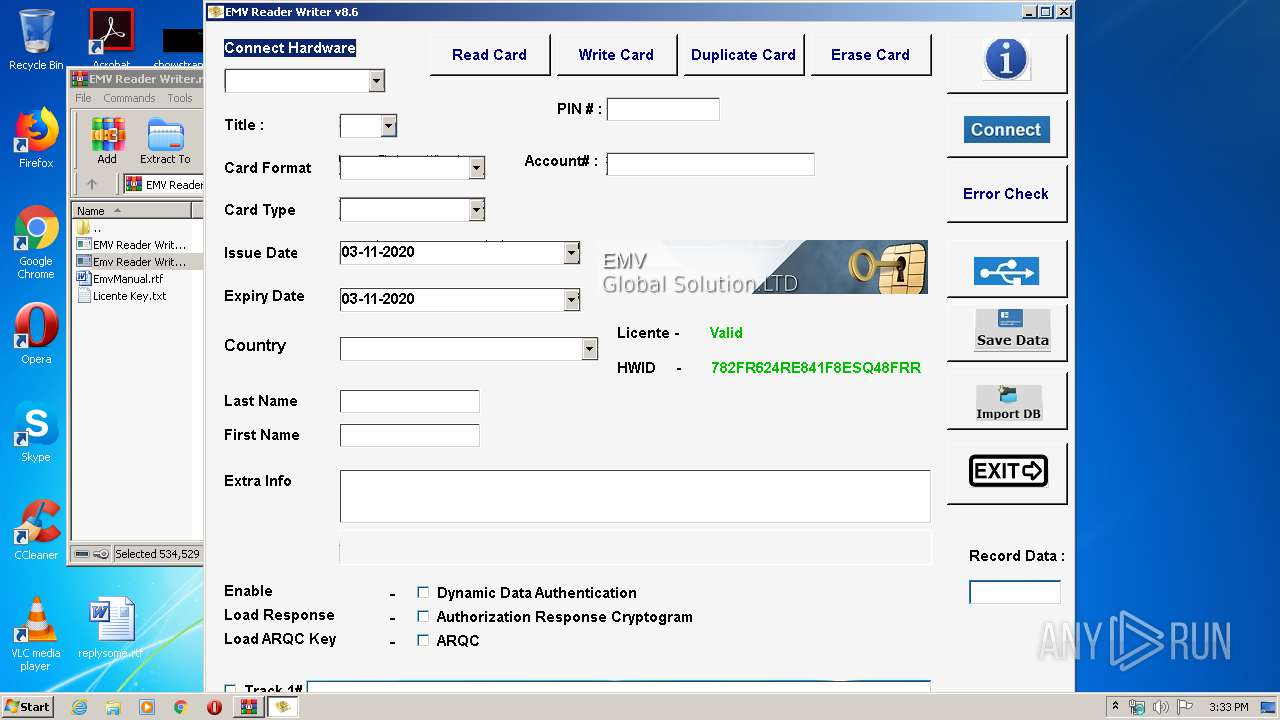This screenshot has width=1280, height=720.
Task: Open Opera taskbar icon
Action: pos(214,707)
